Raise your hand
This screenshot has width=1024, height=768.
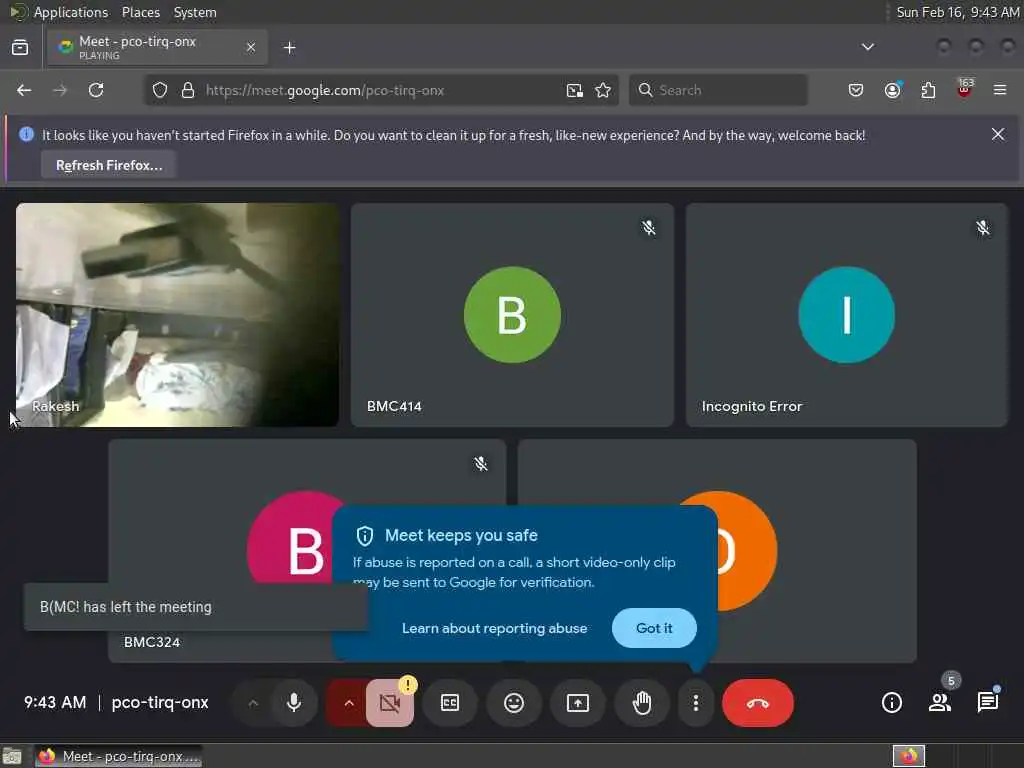tap(642, 703)
